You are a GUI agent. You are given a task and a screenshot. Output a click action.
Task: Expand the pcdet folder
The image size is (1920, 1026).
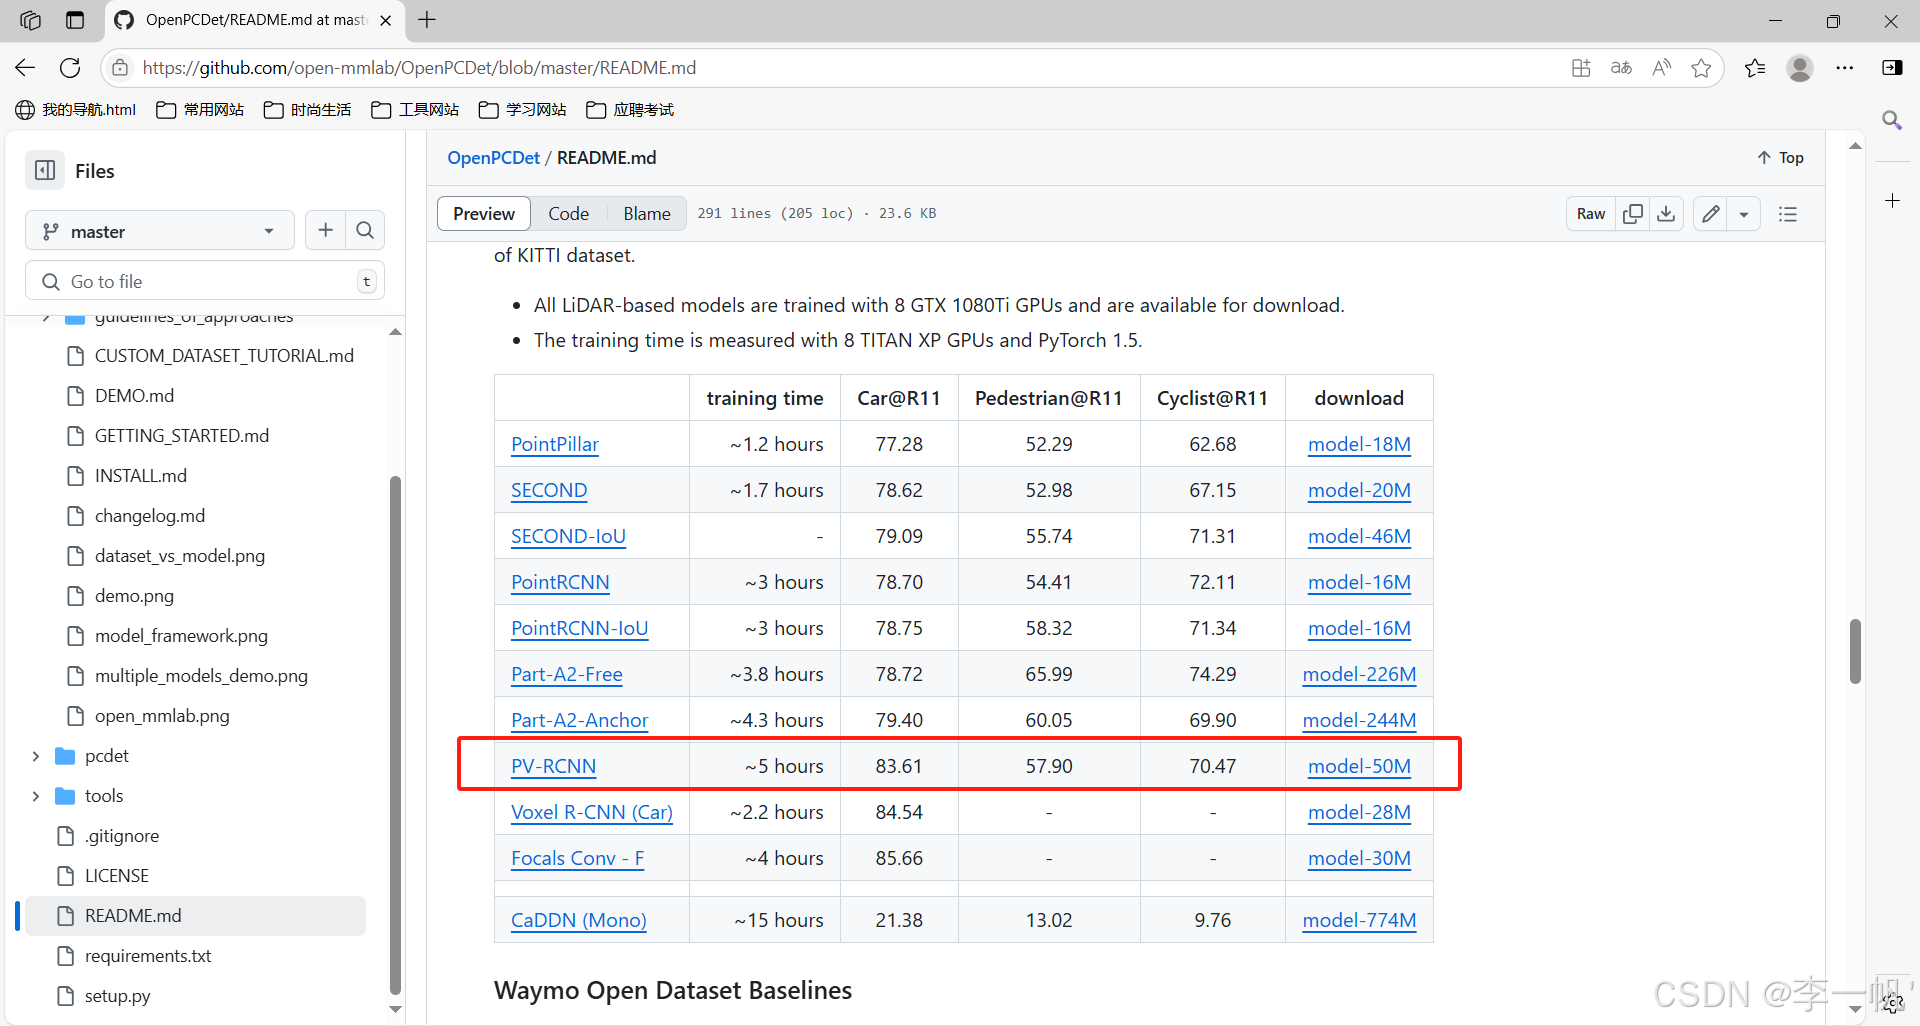(x=36, y=756)
